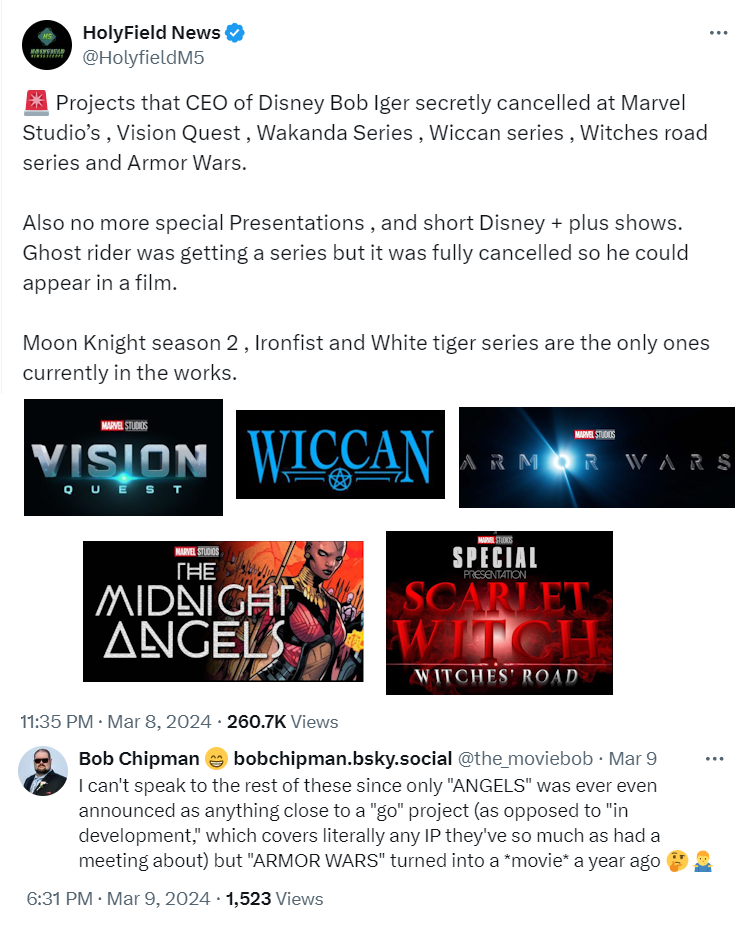Screen dimensions: 745x938
Task: Click the blue verified badge
Action: click(x=235, y=33)
